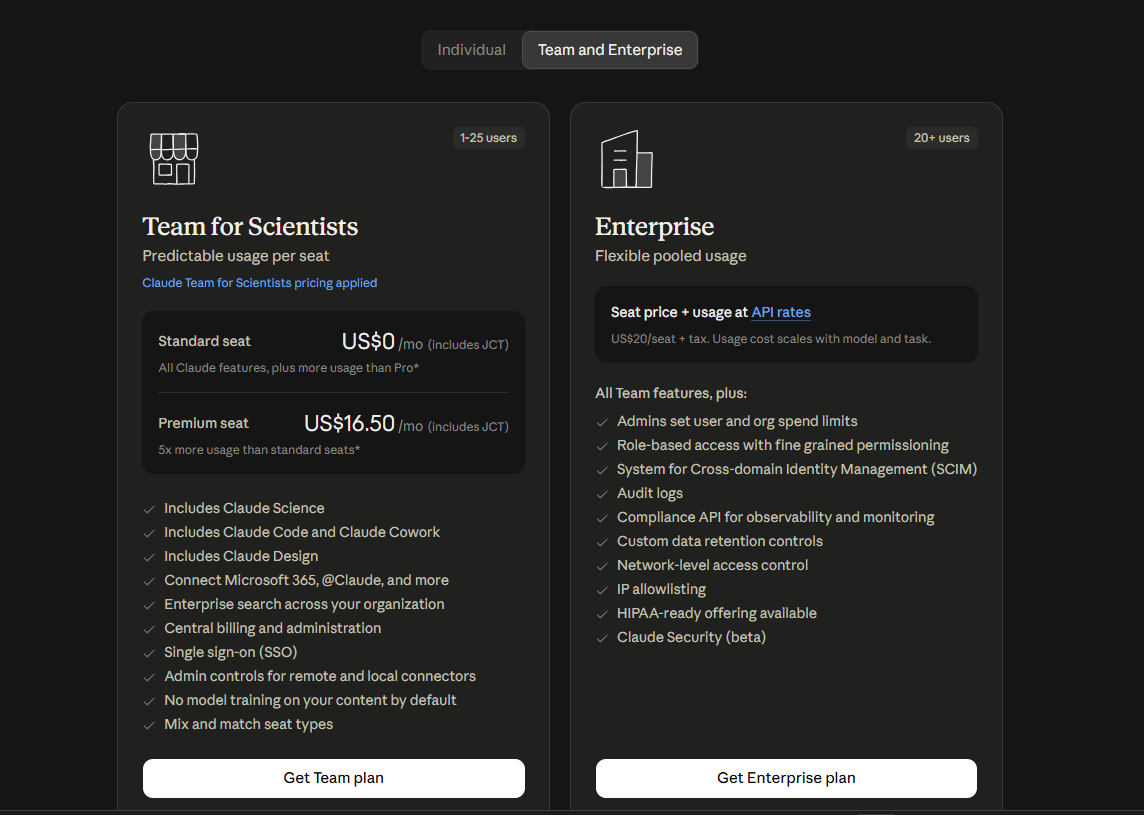Click the US$20/seat + tax usage note
The height and width of the screenshot is (815, 1144).
(x=770, y=339)
